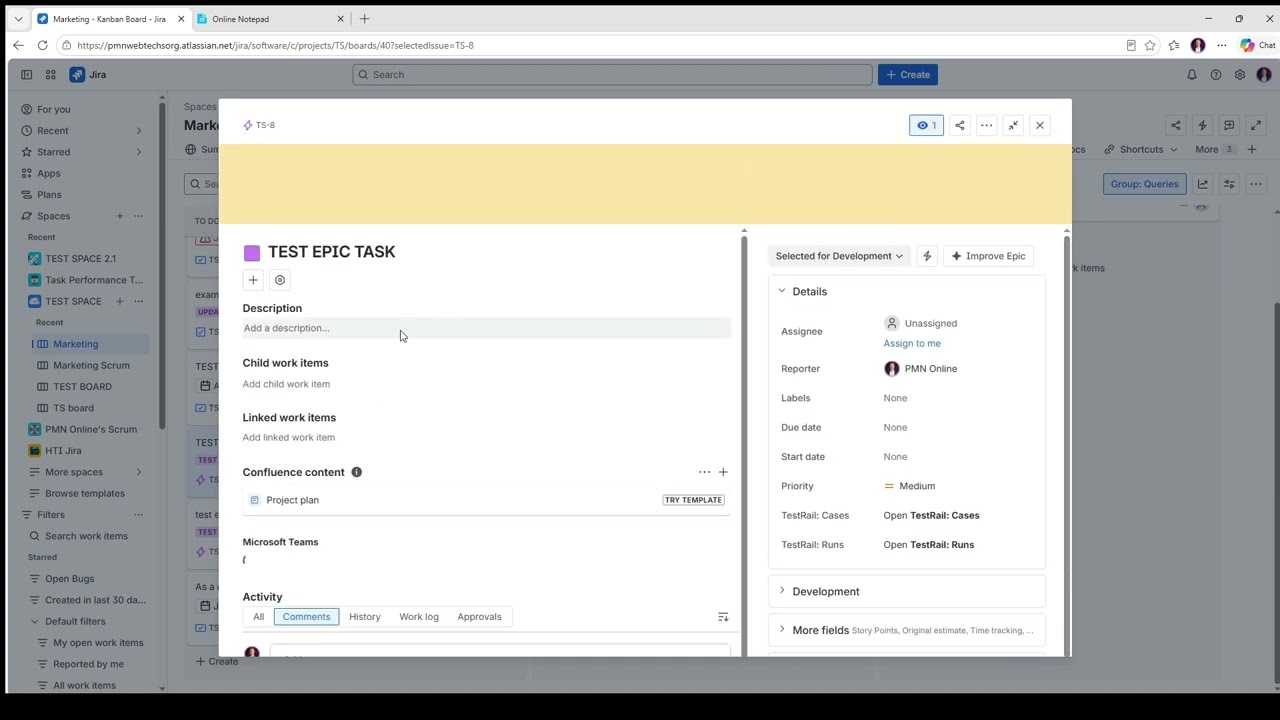Click the Assign to me link
This screenshot has width=1280, height=720.
point(912,343)
